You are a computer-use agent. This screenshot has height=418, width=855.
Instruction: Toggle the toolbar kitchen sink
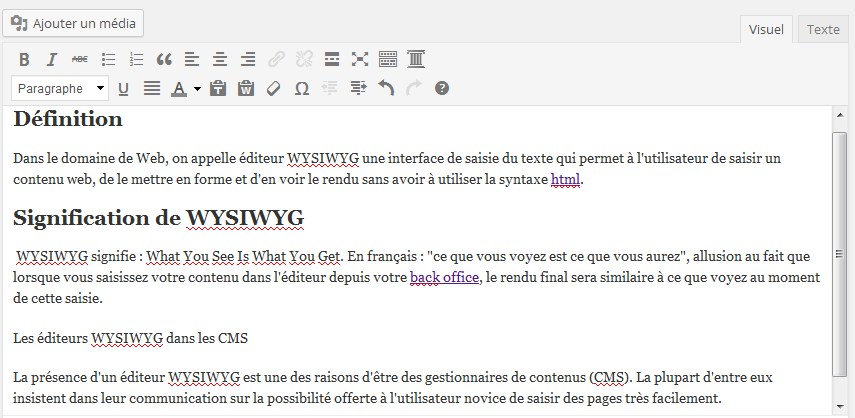388,59
